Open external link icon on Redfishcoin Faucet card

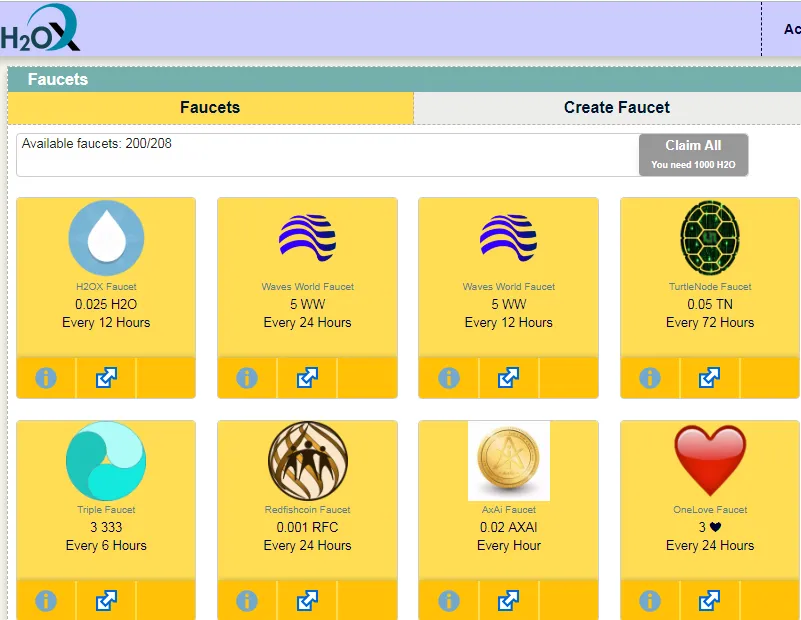pos(308,601)
